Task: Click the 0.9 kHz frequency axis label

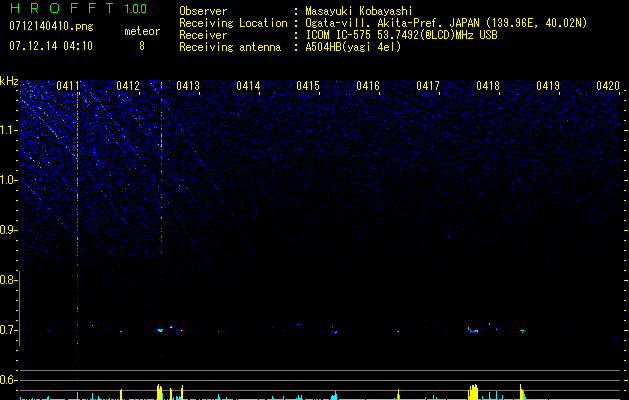Action: pos(7,230)
